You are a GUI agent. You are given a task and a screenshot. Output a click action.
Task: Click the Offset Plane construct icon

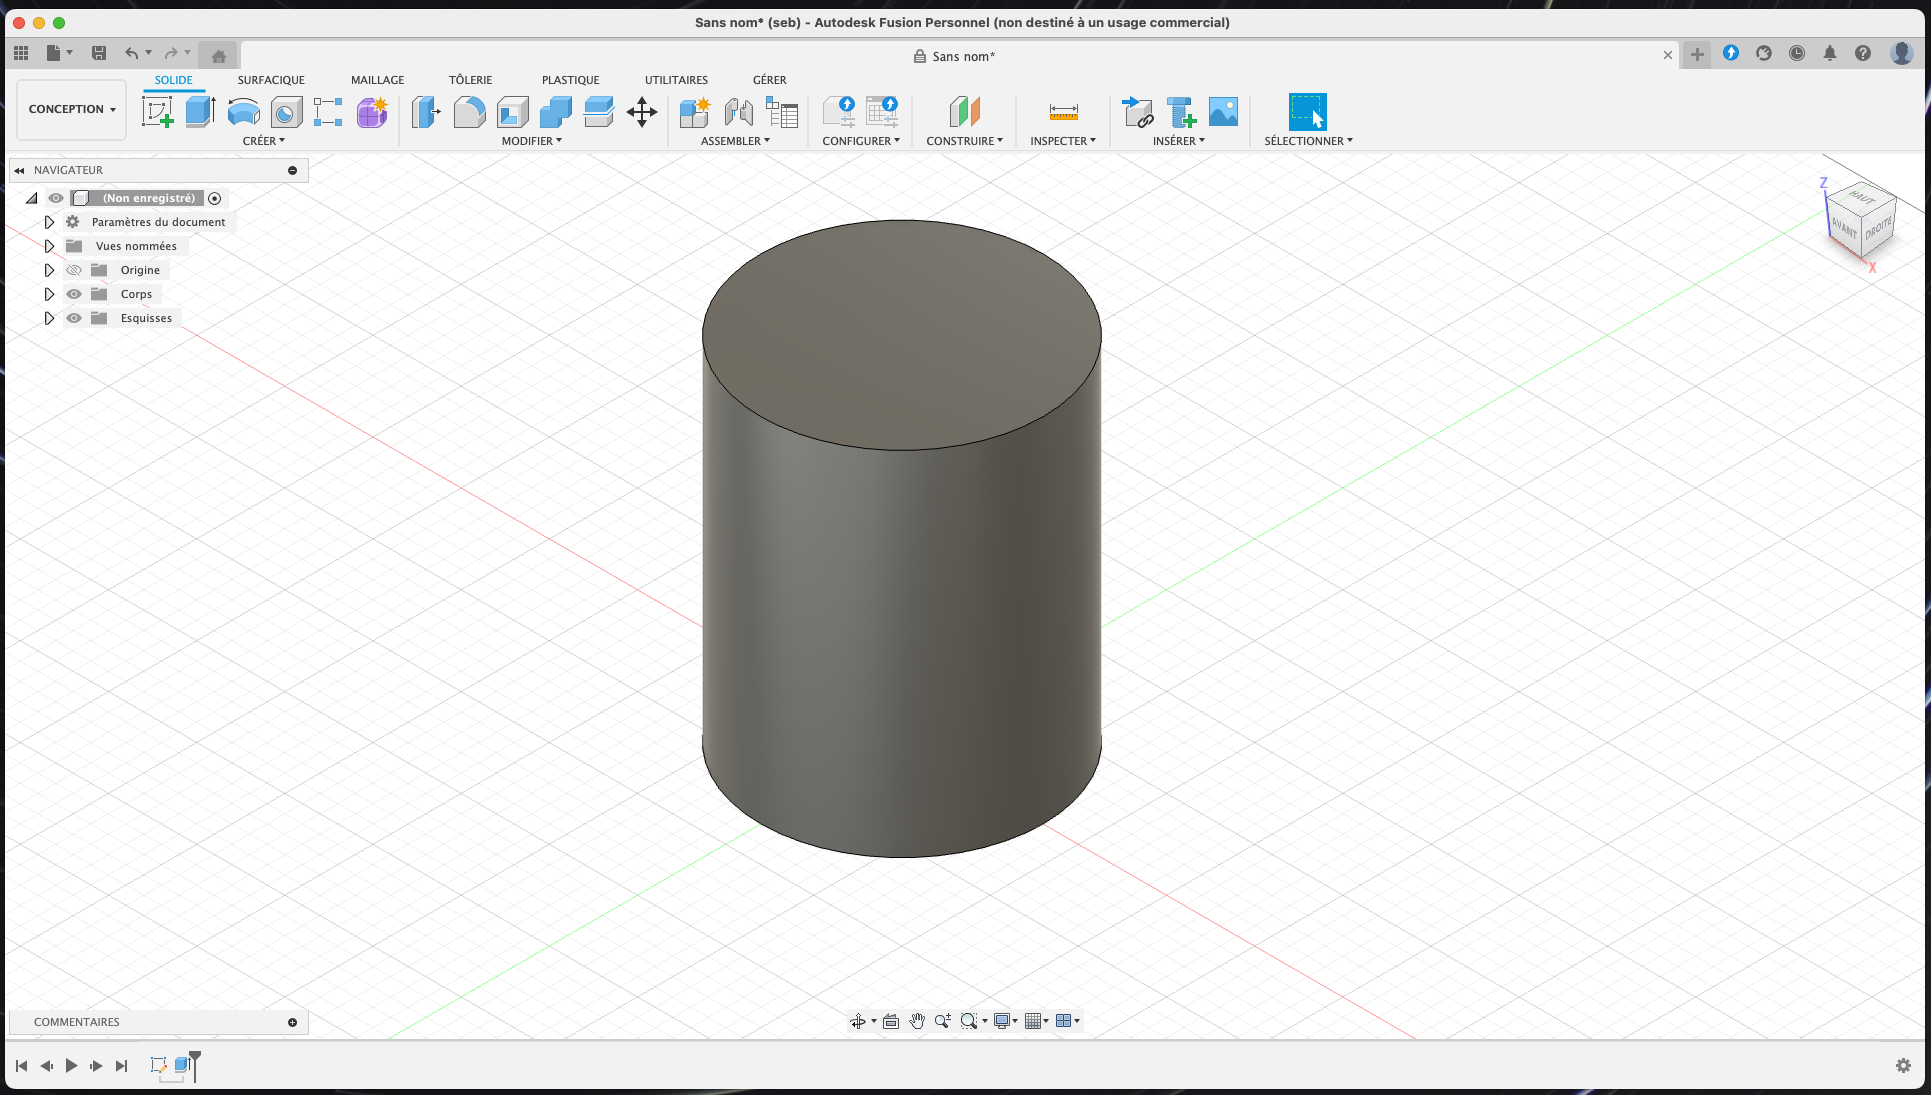(x=964, y=112)
